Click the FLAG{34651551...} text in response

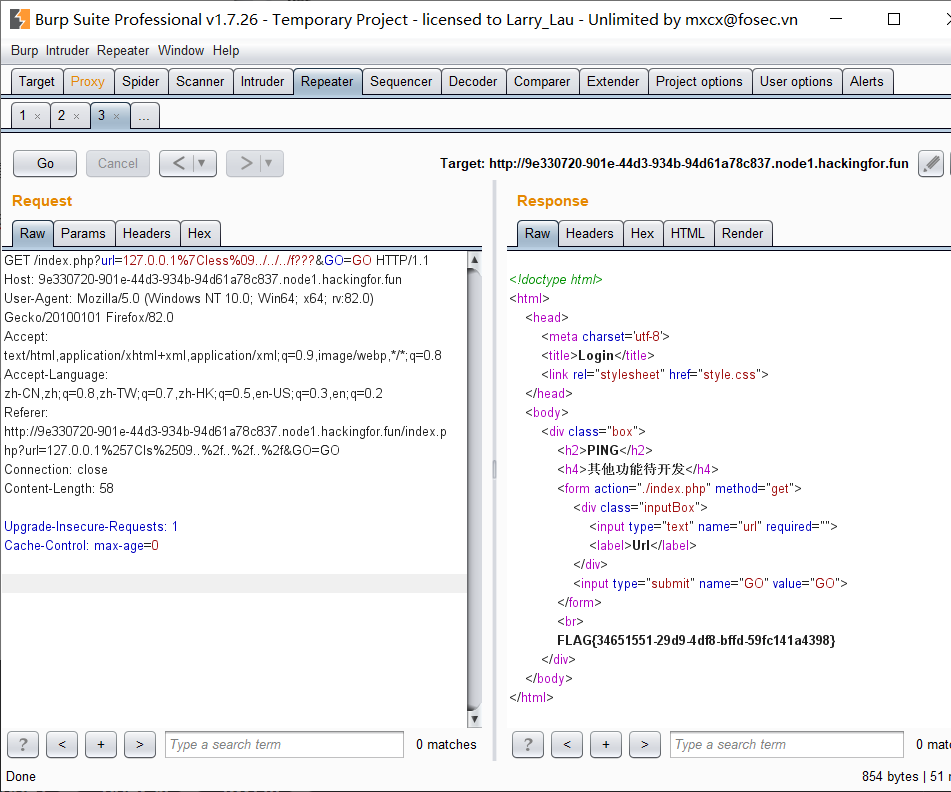696,640
